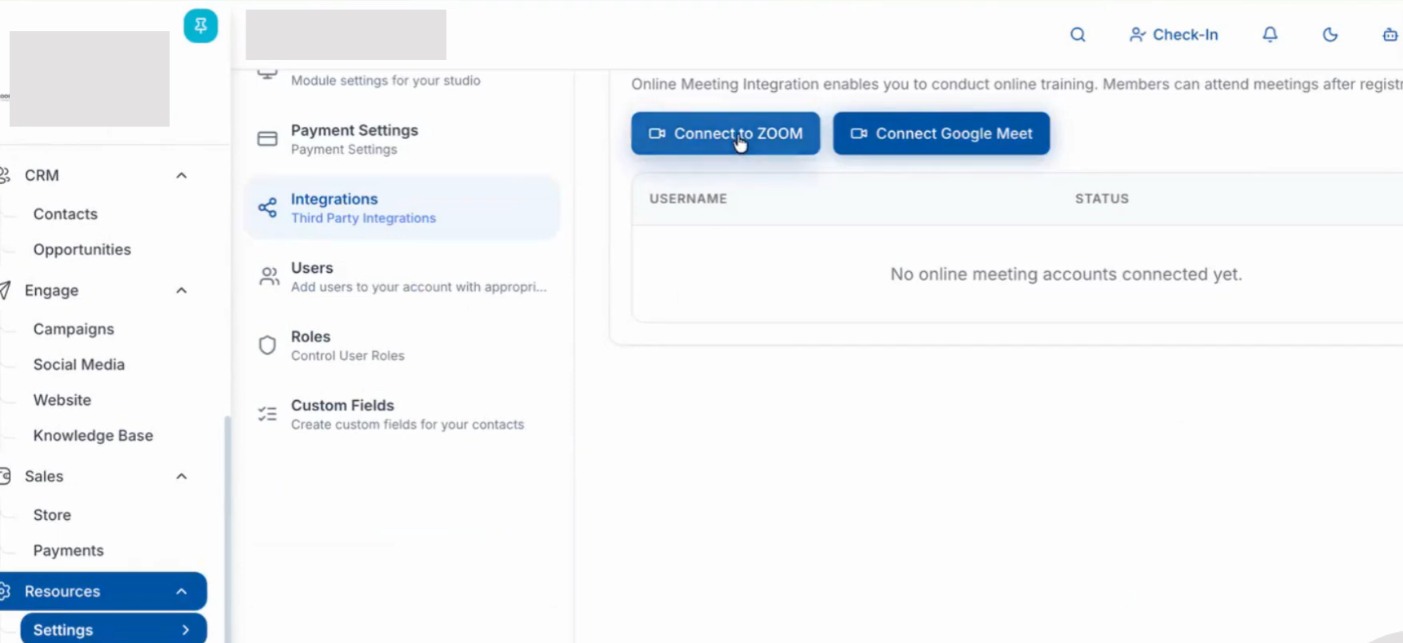Viewport: 1403px width, 643px height.
Task: Click the Roles shield icon
Action: [267, 345]
